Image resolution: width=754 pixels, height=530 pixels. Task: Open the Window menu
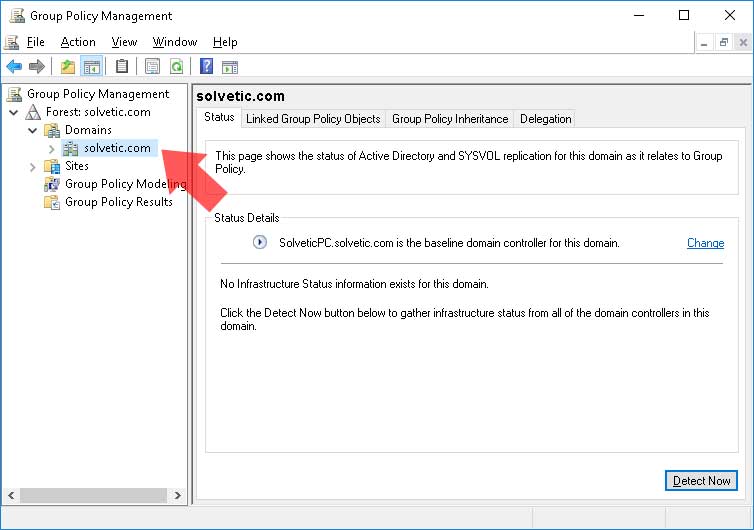[175, 42]
